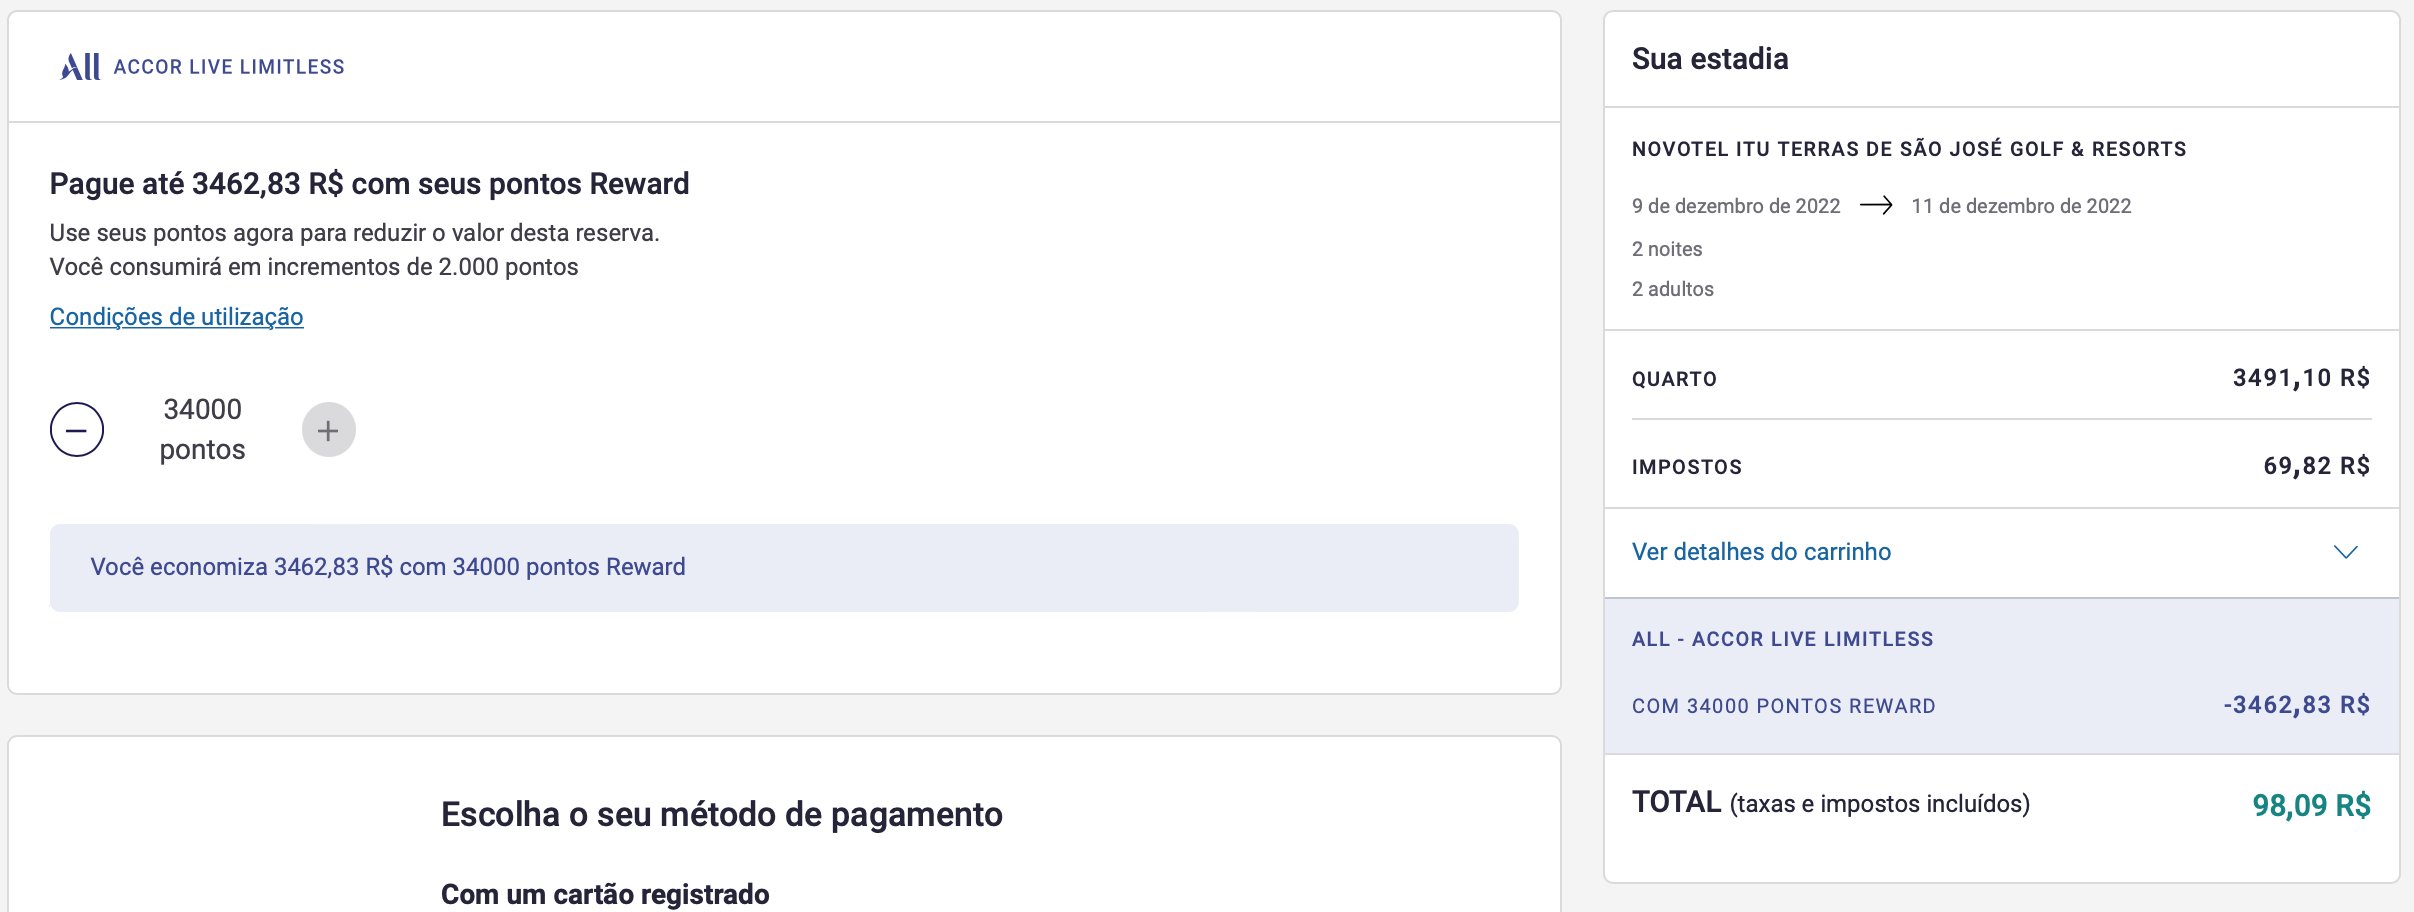
Task: Click the total amount 98,09 R$
Action: click(x=2311, y=805)
